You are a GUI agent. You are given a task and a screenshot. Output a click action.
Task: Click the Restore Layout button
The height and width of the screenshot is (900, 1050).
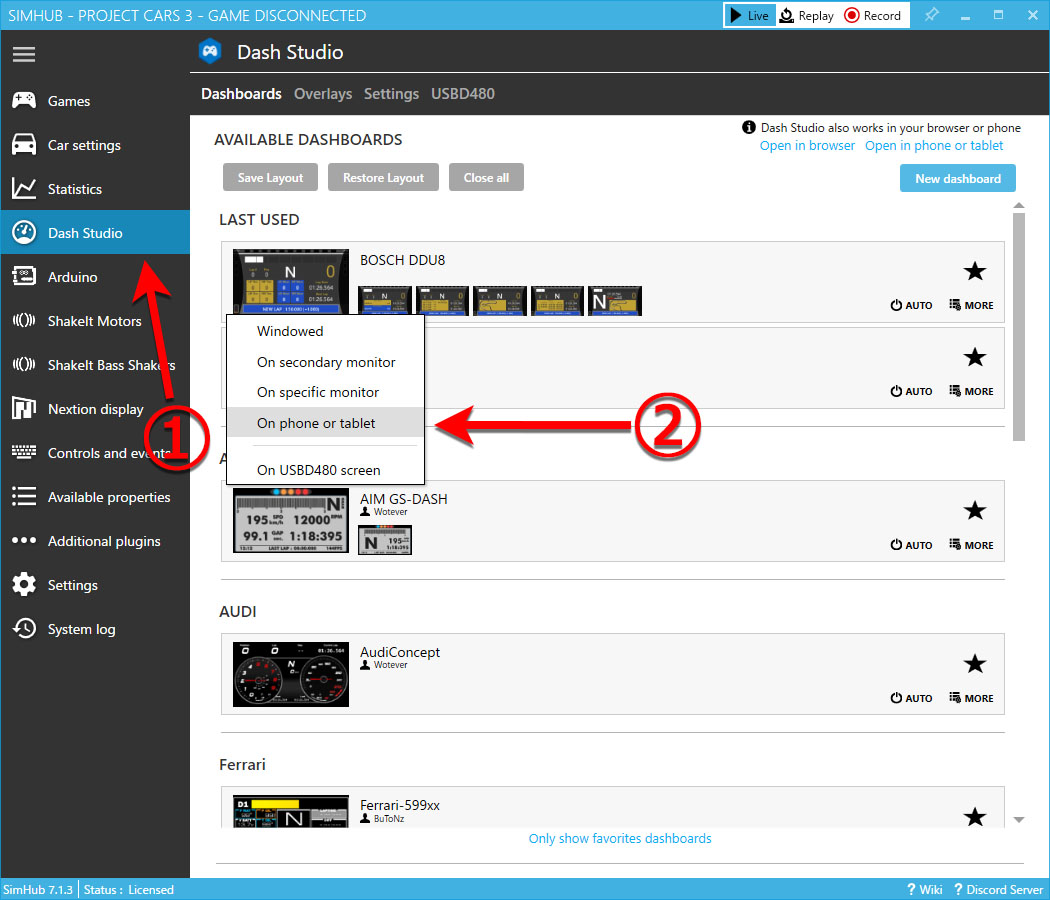(x=384, y=177)
